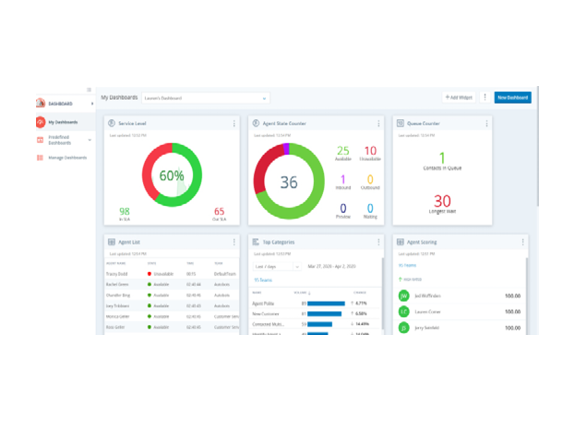575x432 pixels.
Task: Click 0 Outbound agent count
Action: [x=370, y=179]
